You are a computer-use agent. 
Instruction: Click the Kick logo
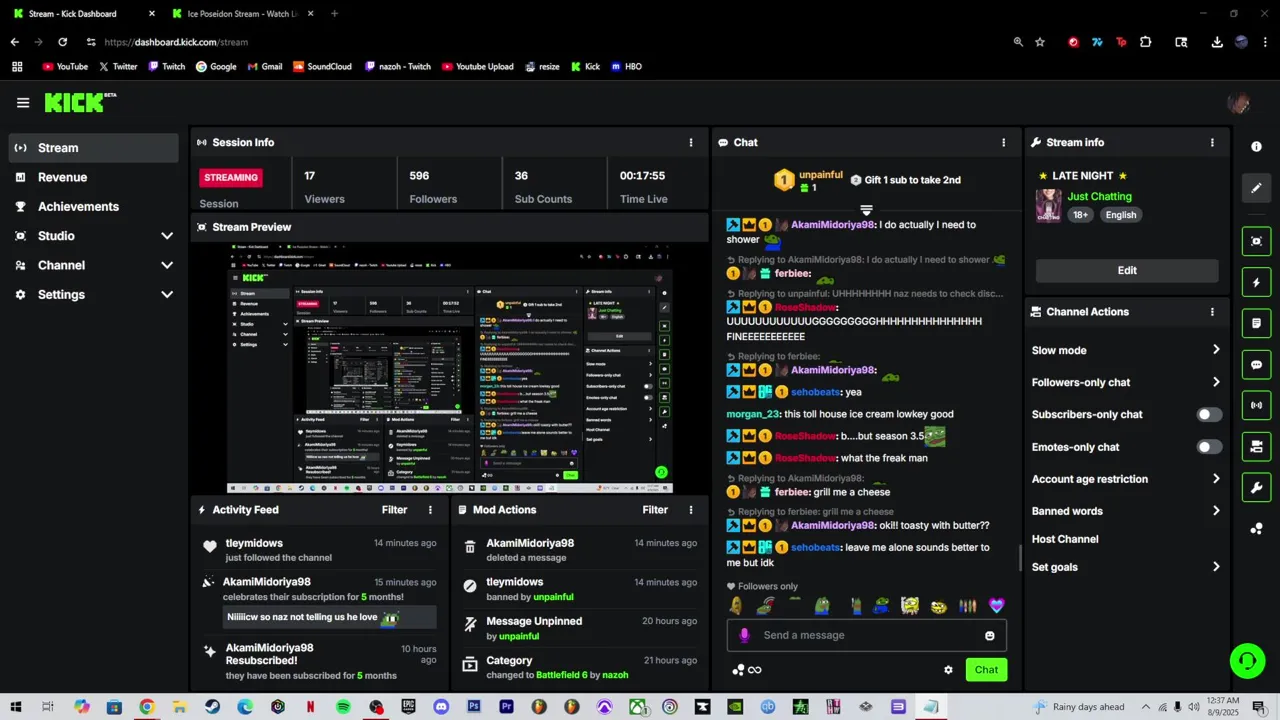point(80,102)
